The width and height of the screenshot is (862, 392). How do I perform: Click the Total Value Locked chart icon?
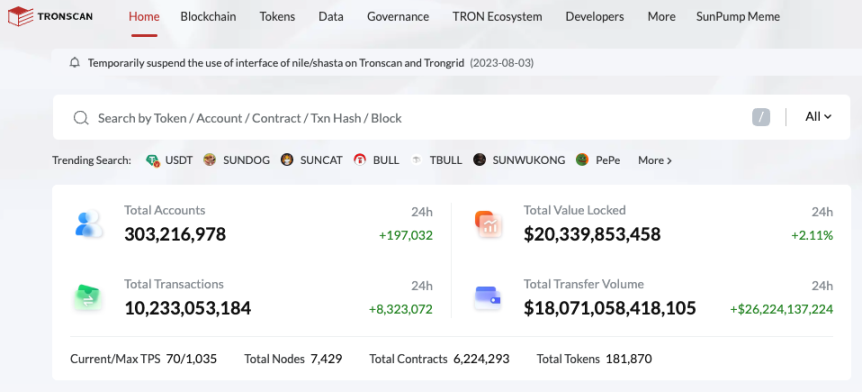pos(488,224)
